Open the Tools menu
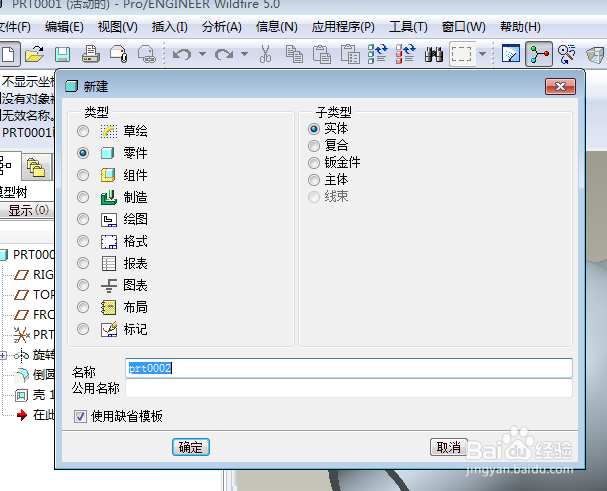The height and width of the screenshot is (491, 607). [x=408, y=27]
